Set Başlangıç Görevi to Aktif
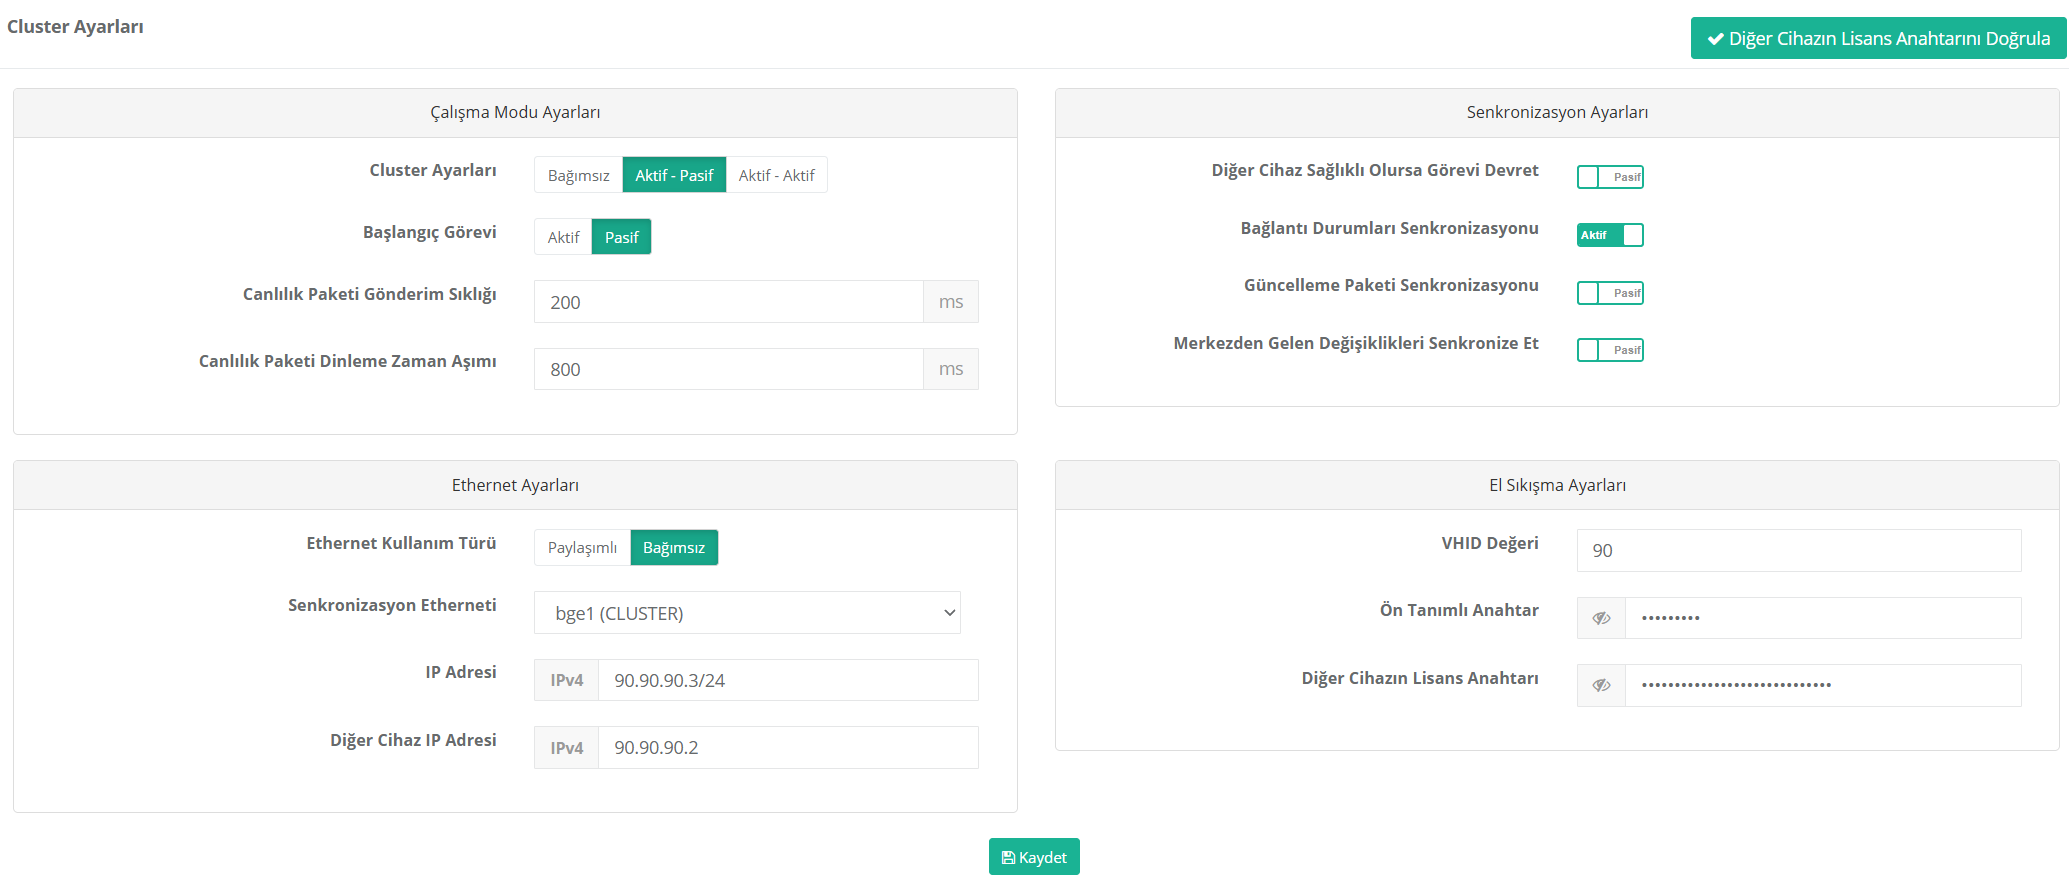The width and height of the screenshot is (2069, 891). click(563, 237)
